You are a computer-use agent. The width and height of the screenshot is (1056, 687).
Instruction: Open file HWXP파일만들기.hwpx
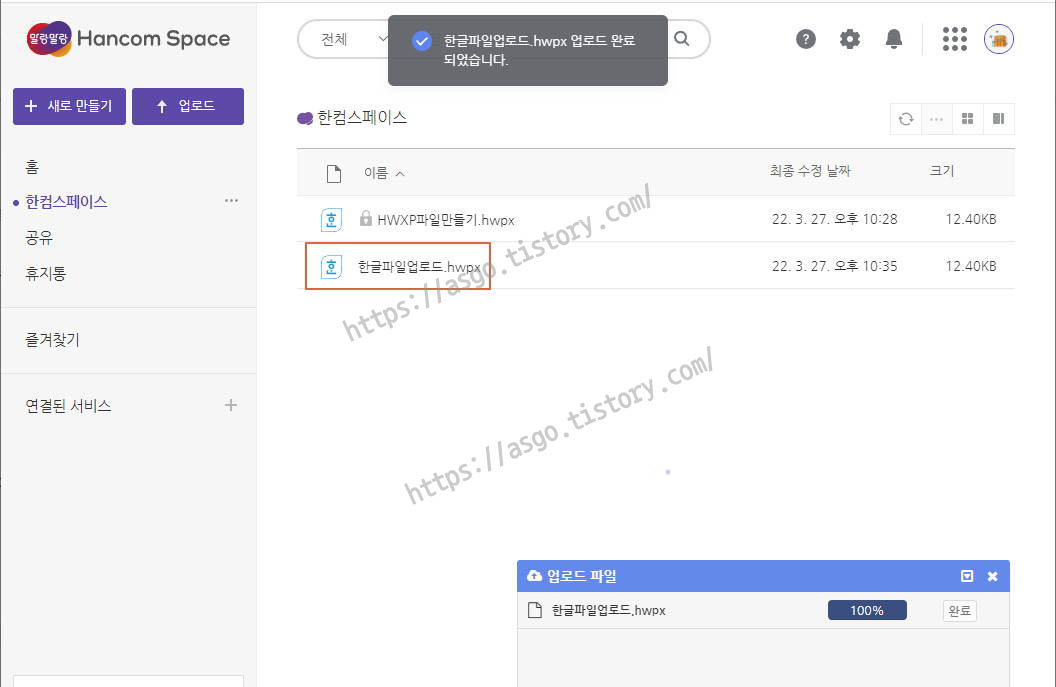pos(446,220)
